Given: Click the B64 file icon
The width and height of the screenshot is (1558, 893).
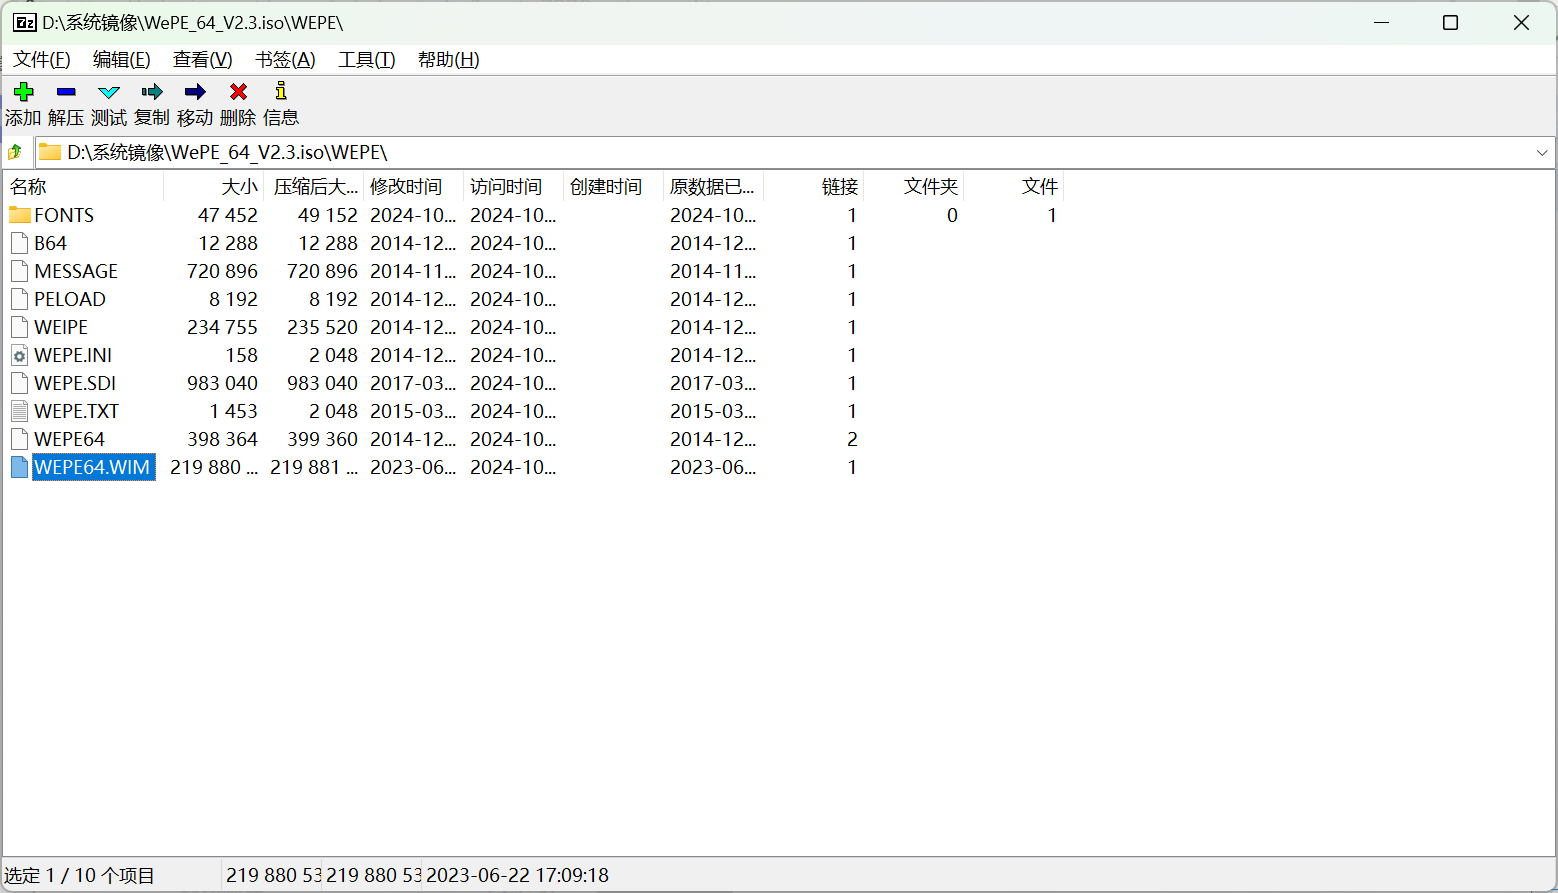Looking at the screenshot, I should coord(19,243).
